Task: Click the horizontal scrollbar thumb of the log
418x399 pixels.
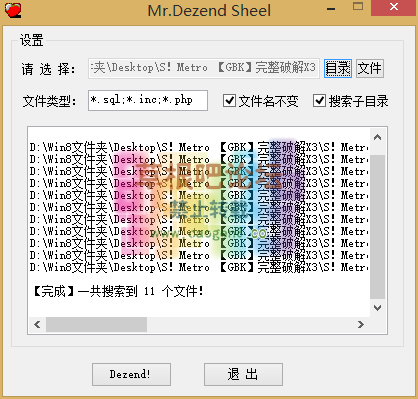Action: click(96, 324)
